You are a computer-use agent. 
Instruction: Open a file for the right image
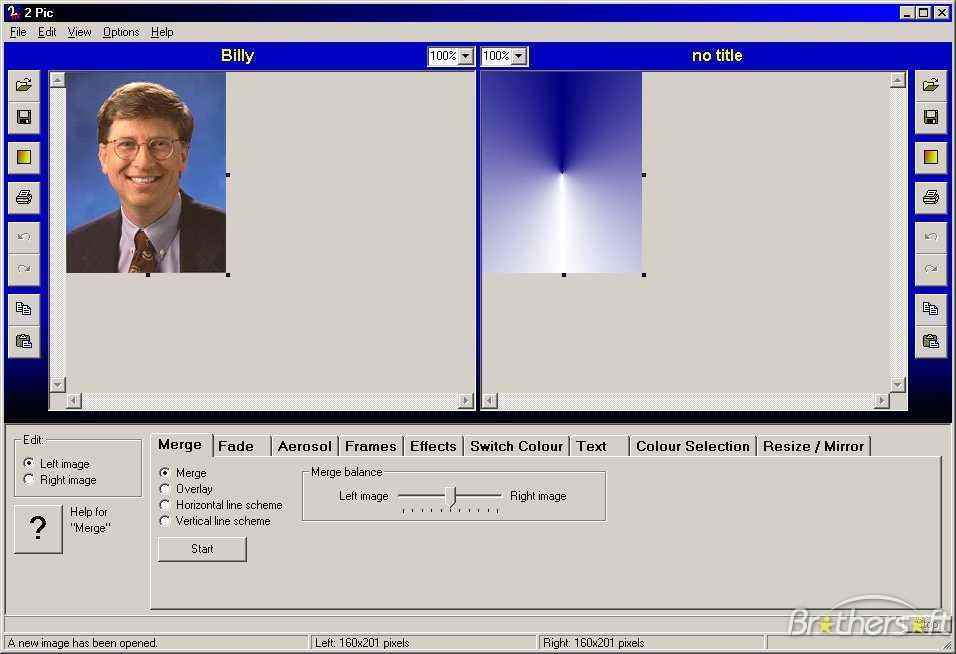[x=930, y=85]
